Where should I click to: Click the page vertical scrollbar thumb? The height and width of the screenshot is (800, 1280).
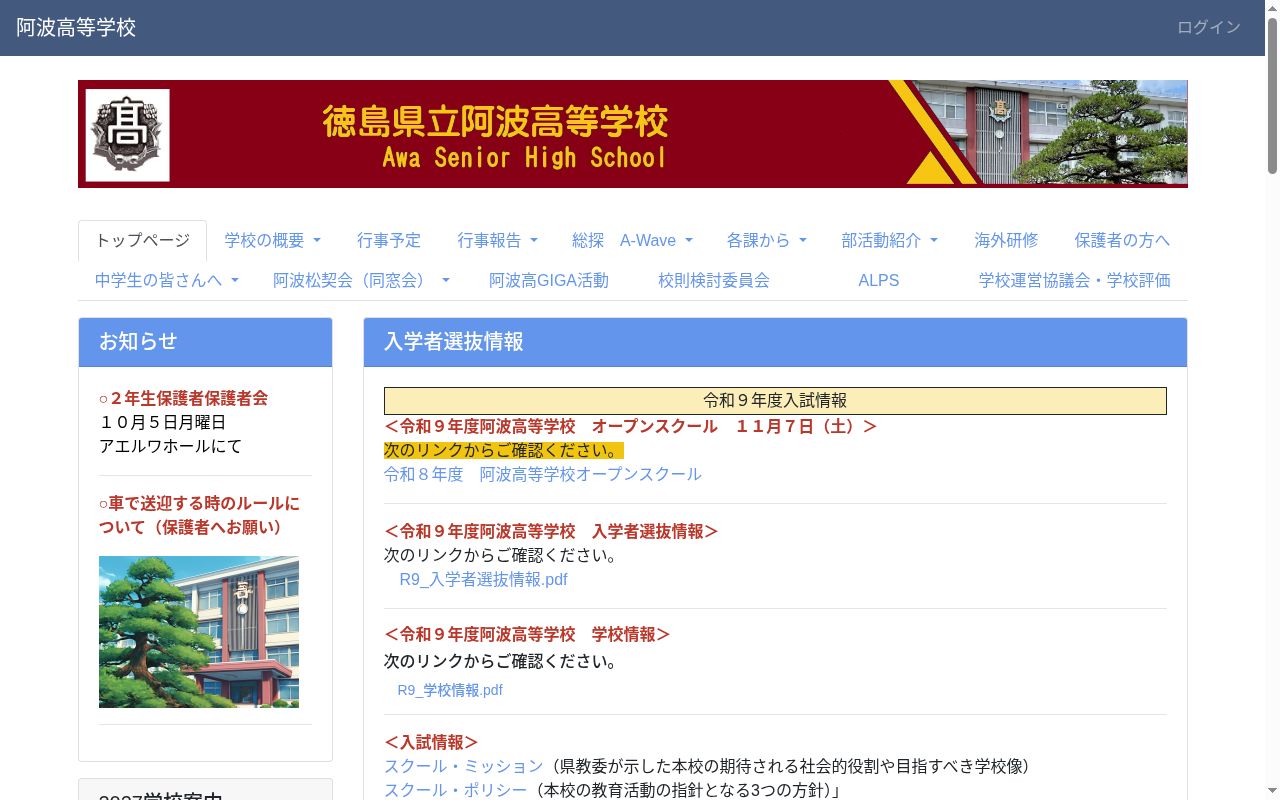pos(1272,95)
